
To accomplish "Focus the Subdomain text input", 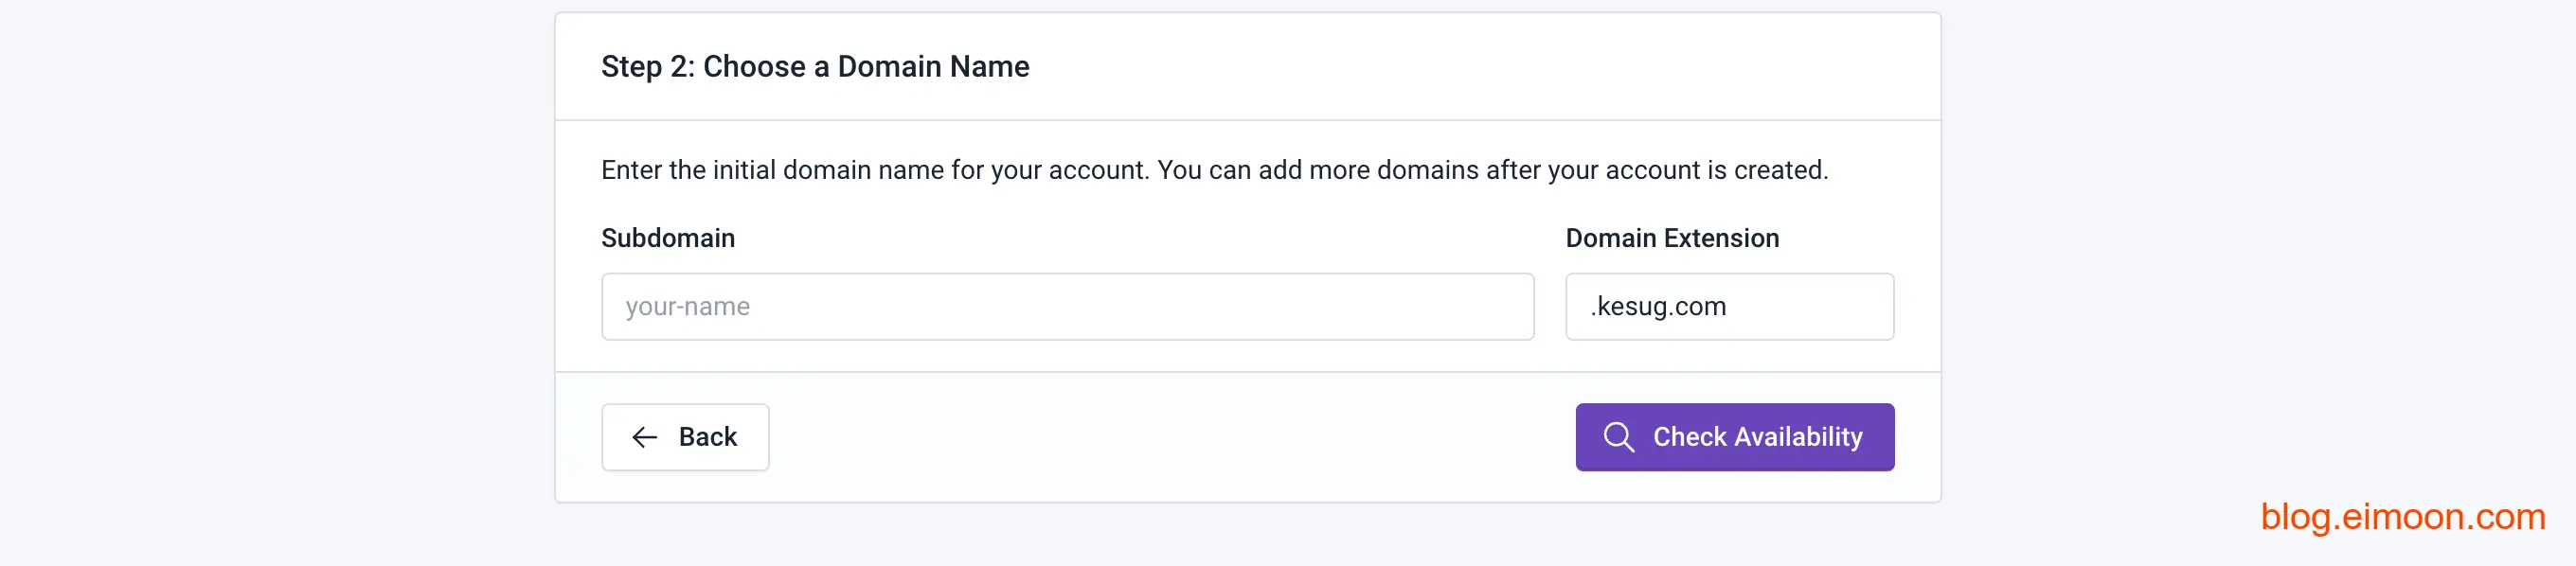I will pos(1066,307).
